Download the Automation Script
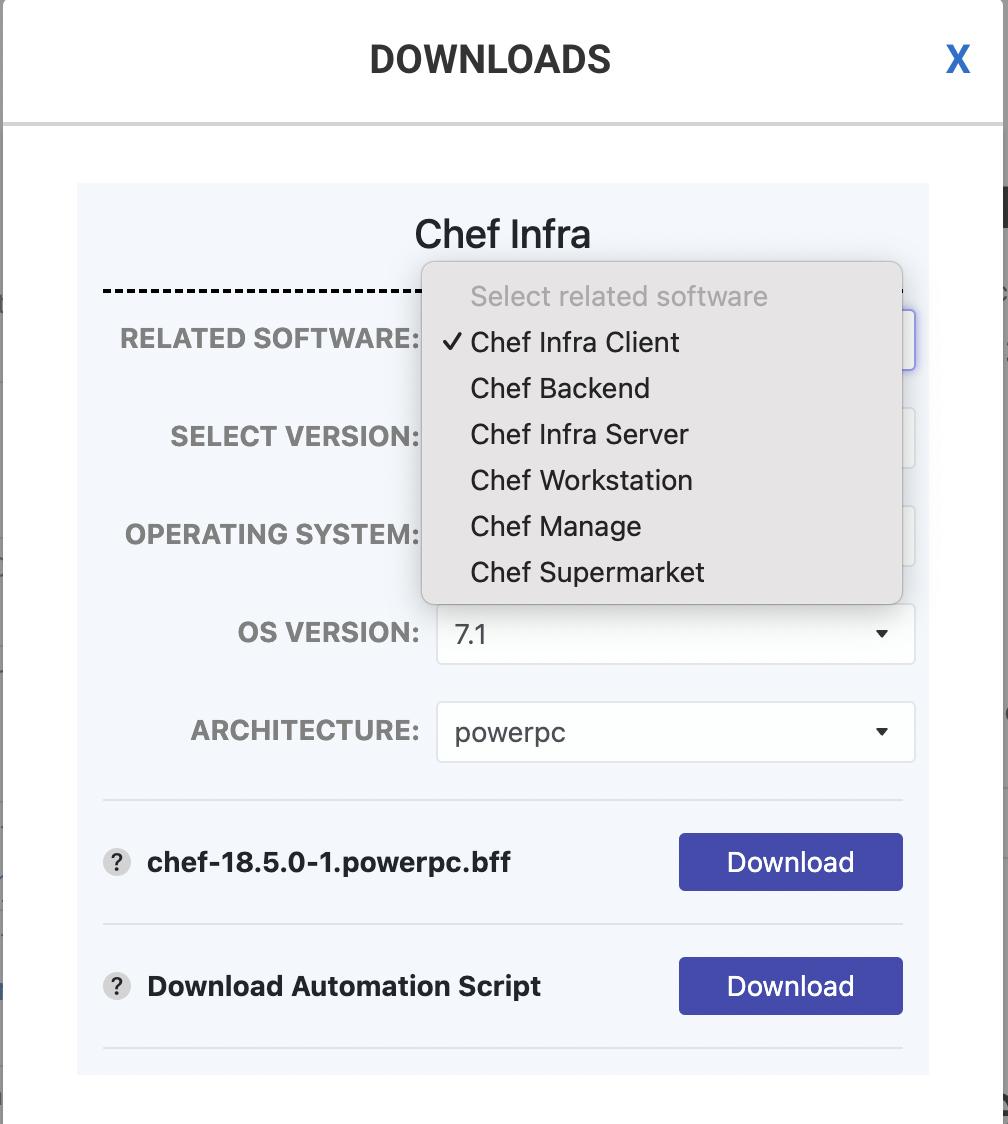The height and width of the screenshot is (1124, 1008). [790, 986]
